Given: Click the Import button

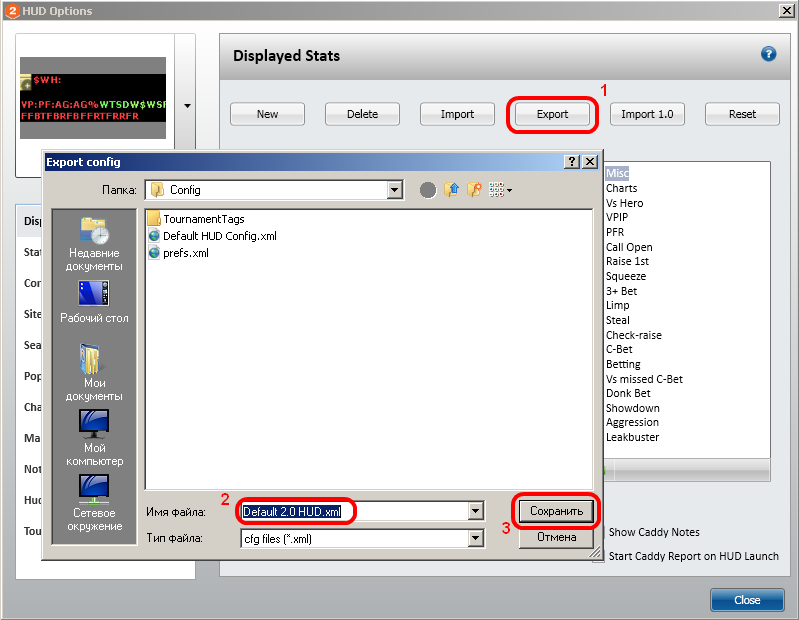Looking at the screenshot, I should coord(457,114).
